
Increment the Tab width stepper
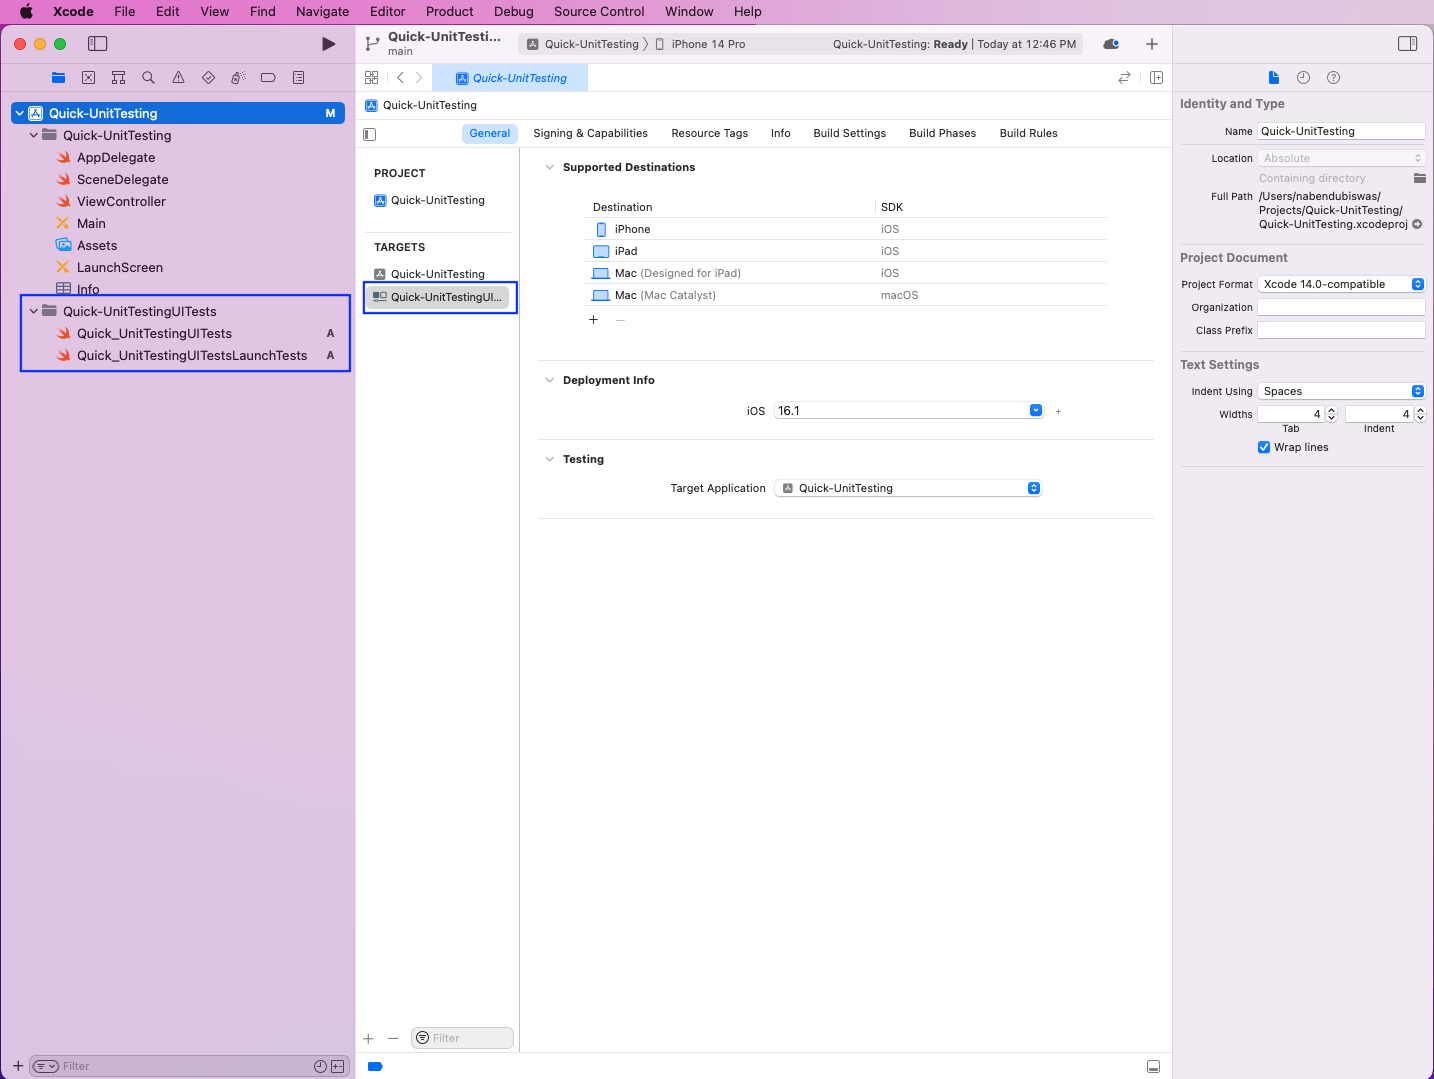point(1331,411)
